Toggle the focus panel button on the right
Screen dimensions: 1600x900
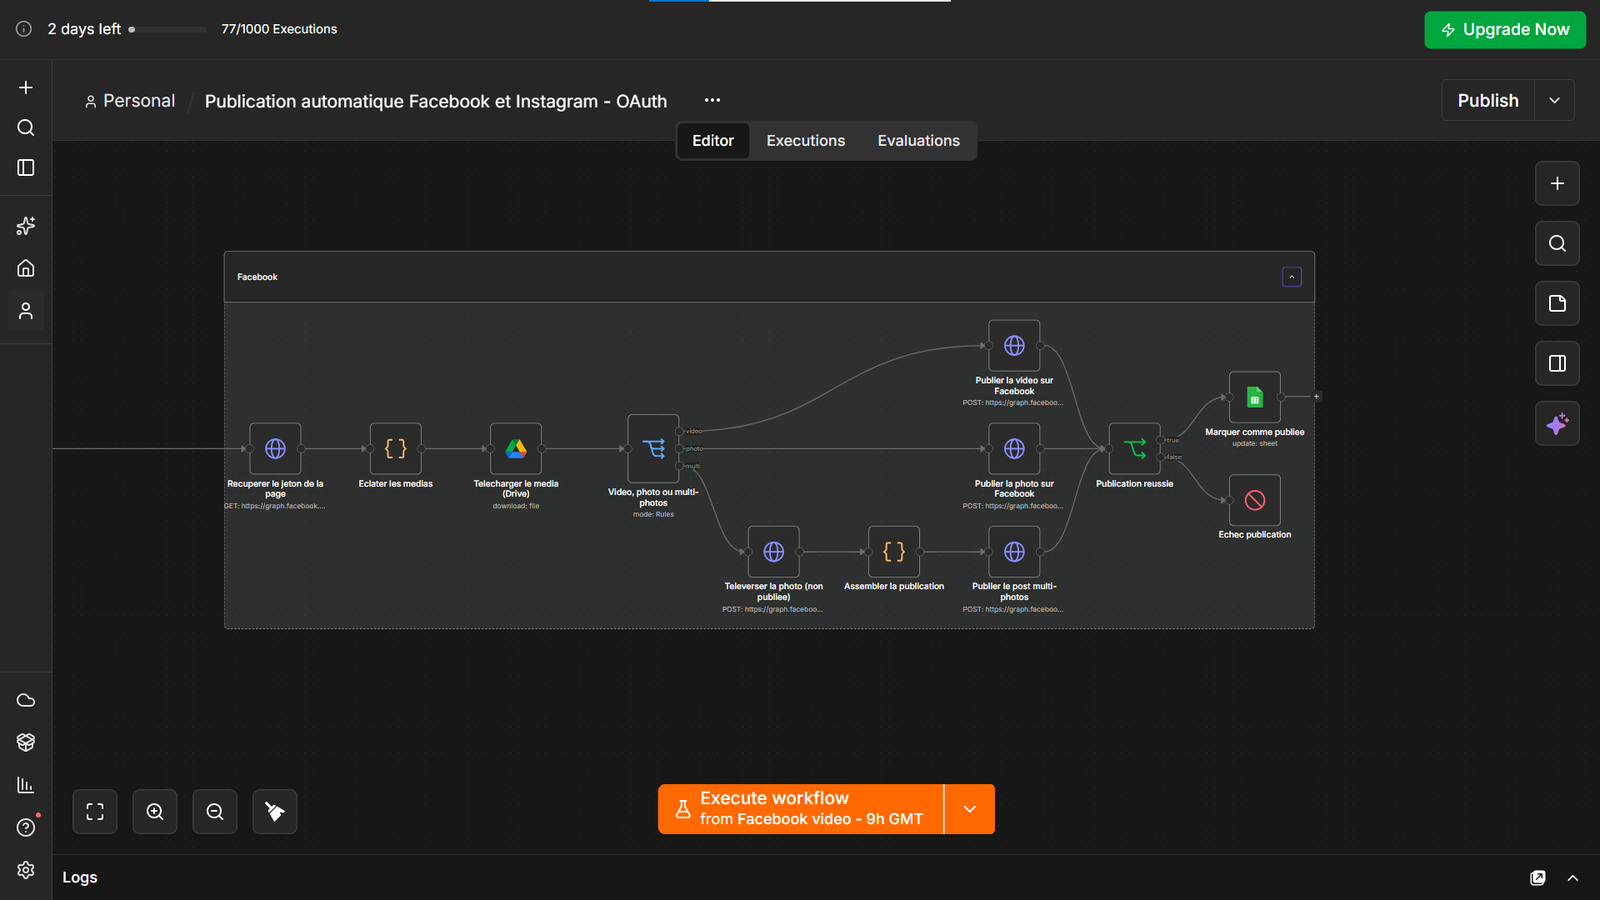[1557, 364]
